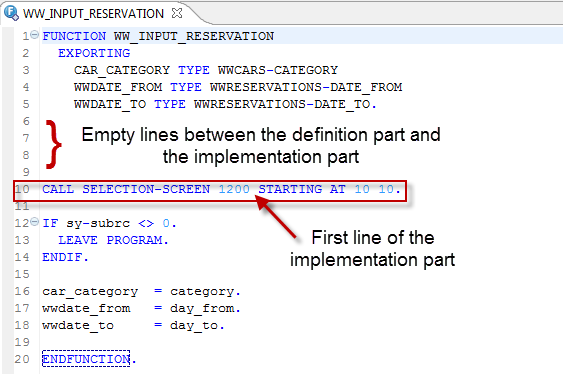The image size is (563, 374).
Task: Click STARTING AT keywords on line 10
Action: tap(302, 189)
